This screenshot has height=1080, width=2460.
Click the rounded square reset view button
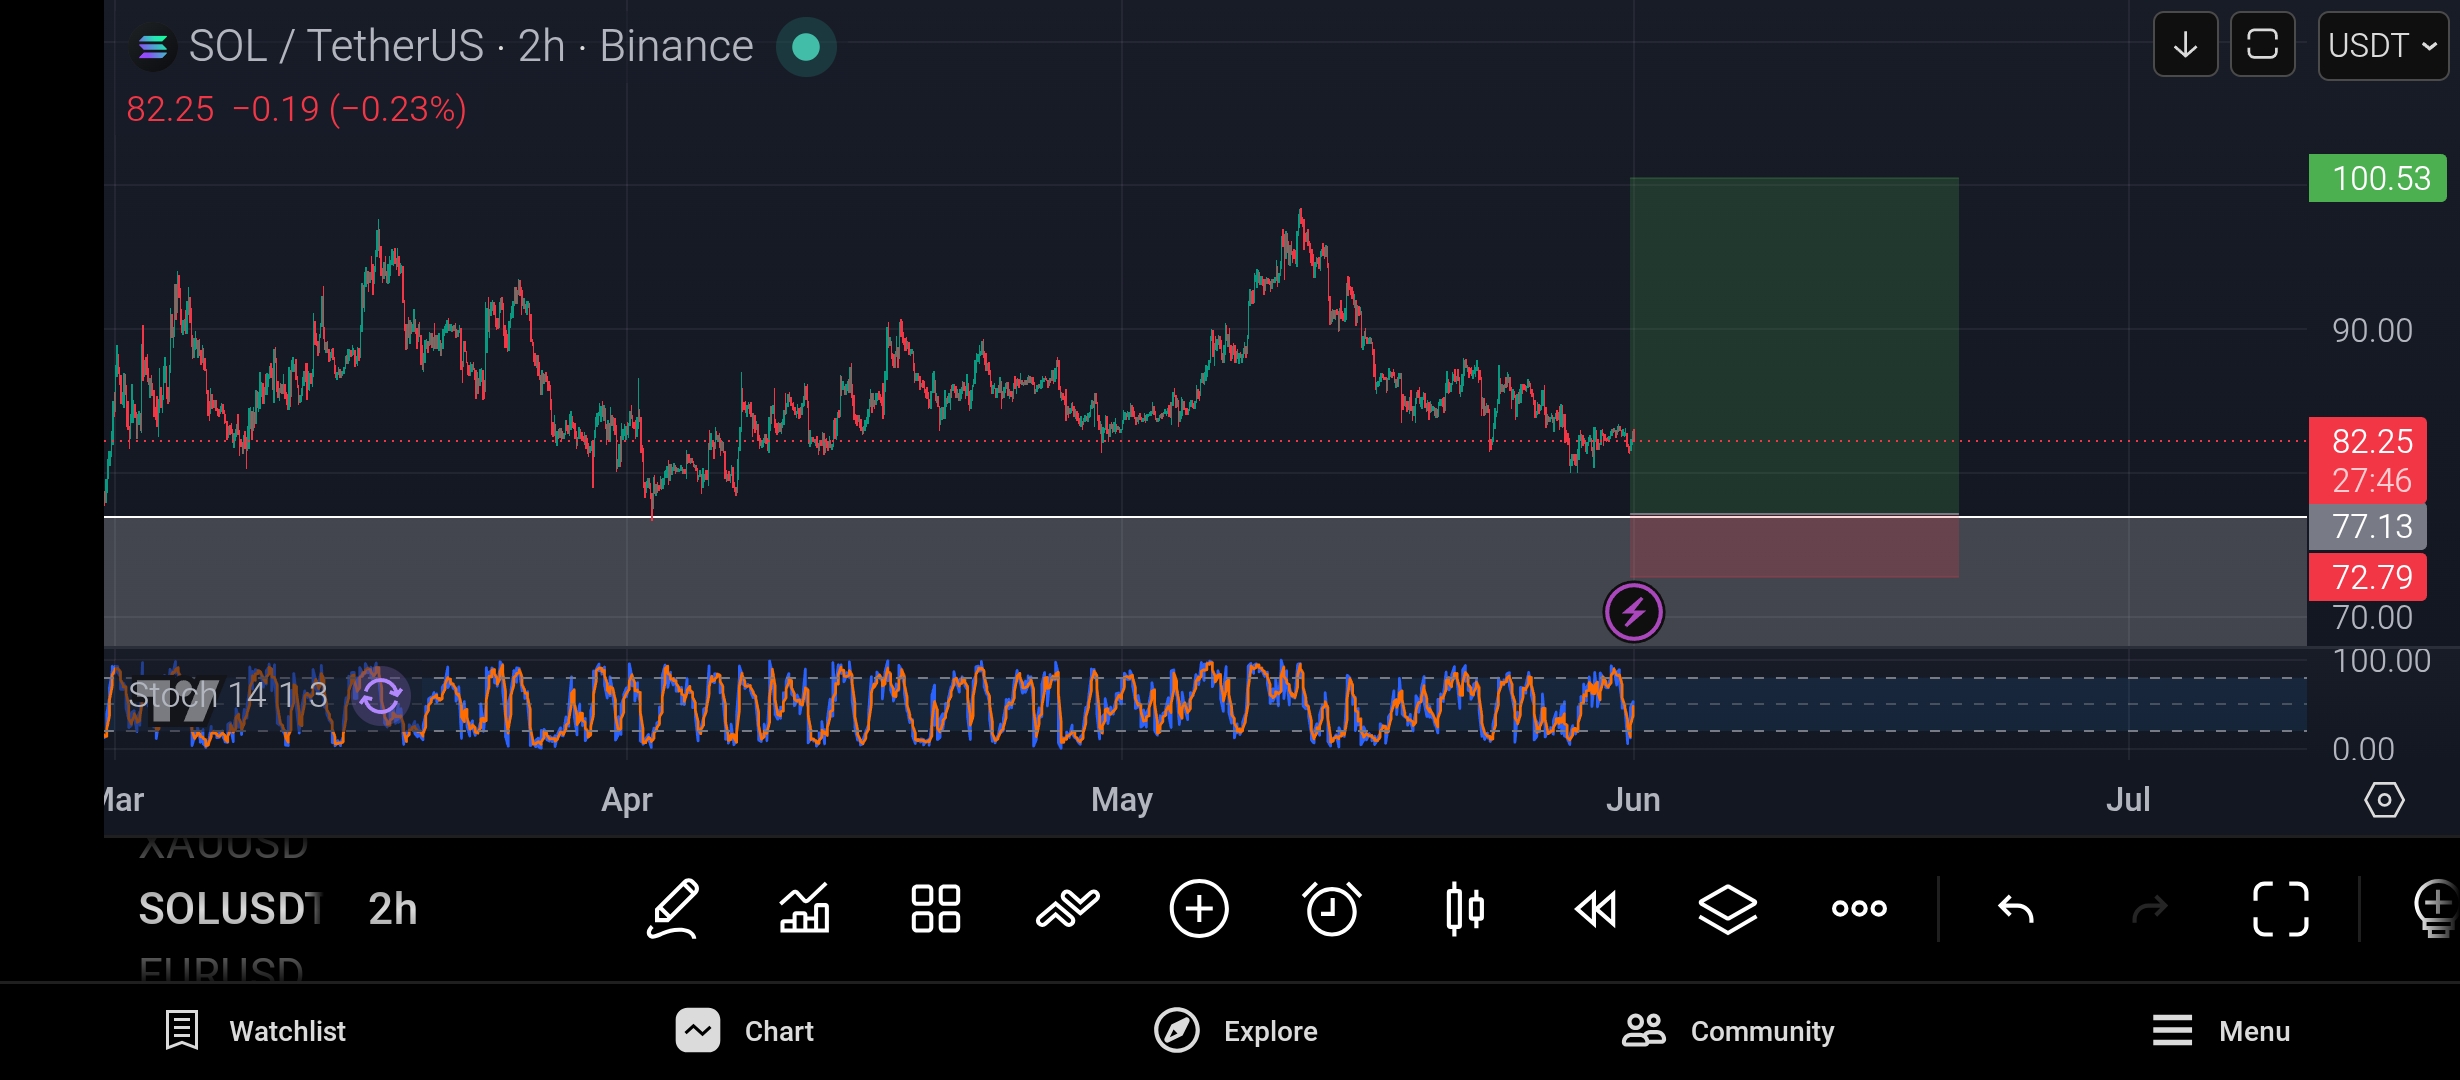(2263, 45)
